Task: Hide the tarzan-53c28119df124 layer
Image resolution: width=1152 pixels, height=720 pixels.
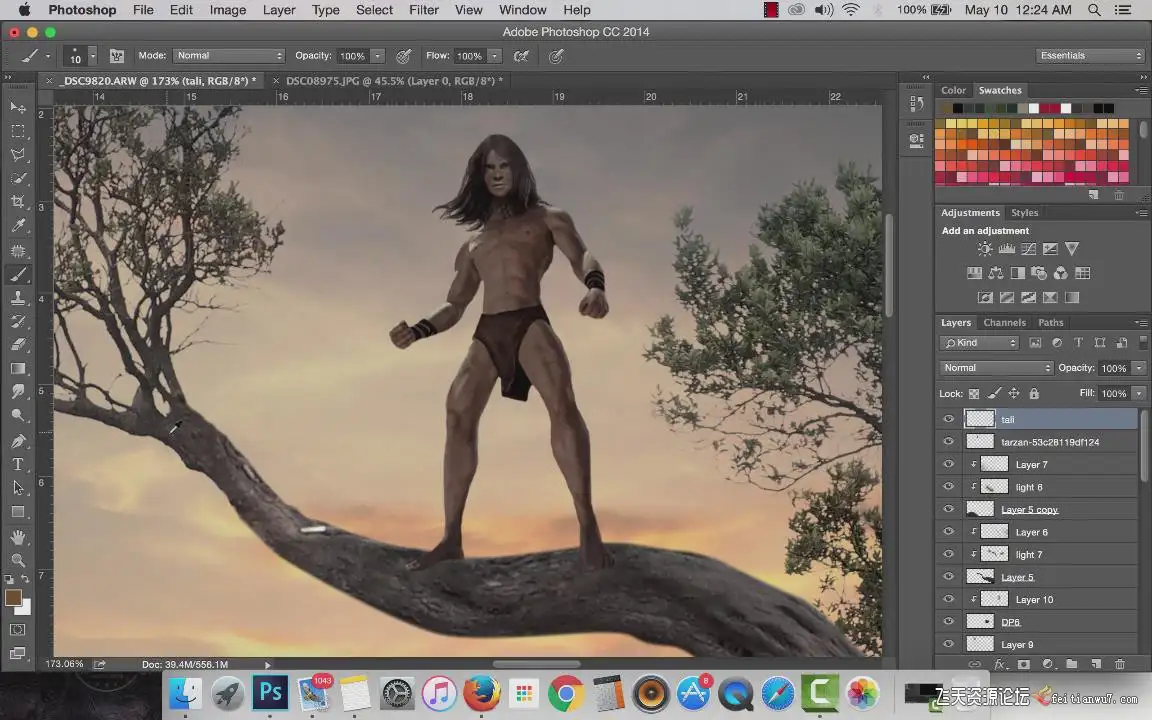Action: (949, 442)
